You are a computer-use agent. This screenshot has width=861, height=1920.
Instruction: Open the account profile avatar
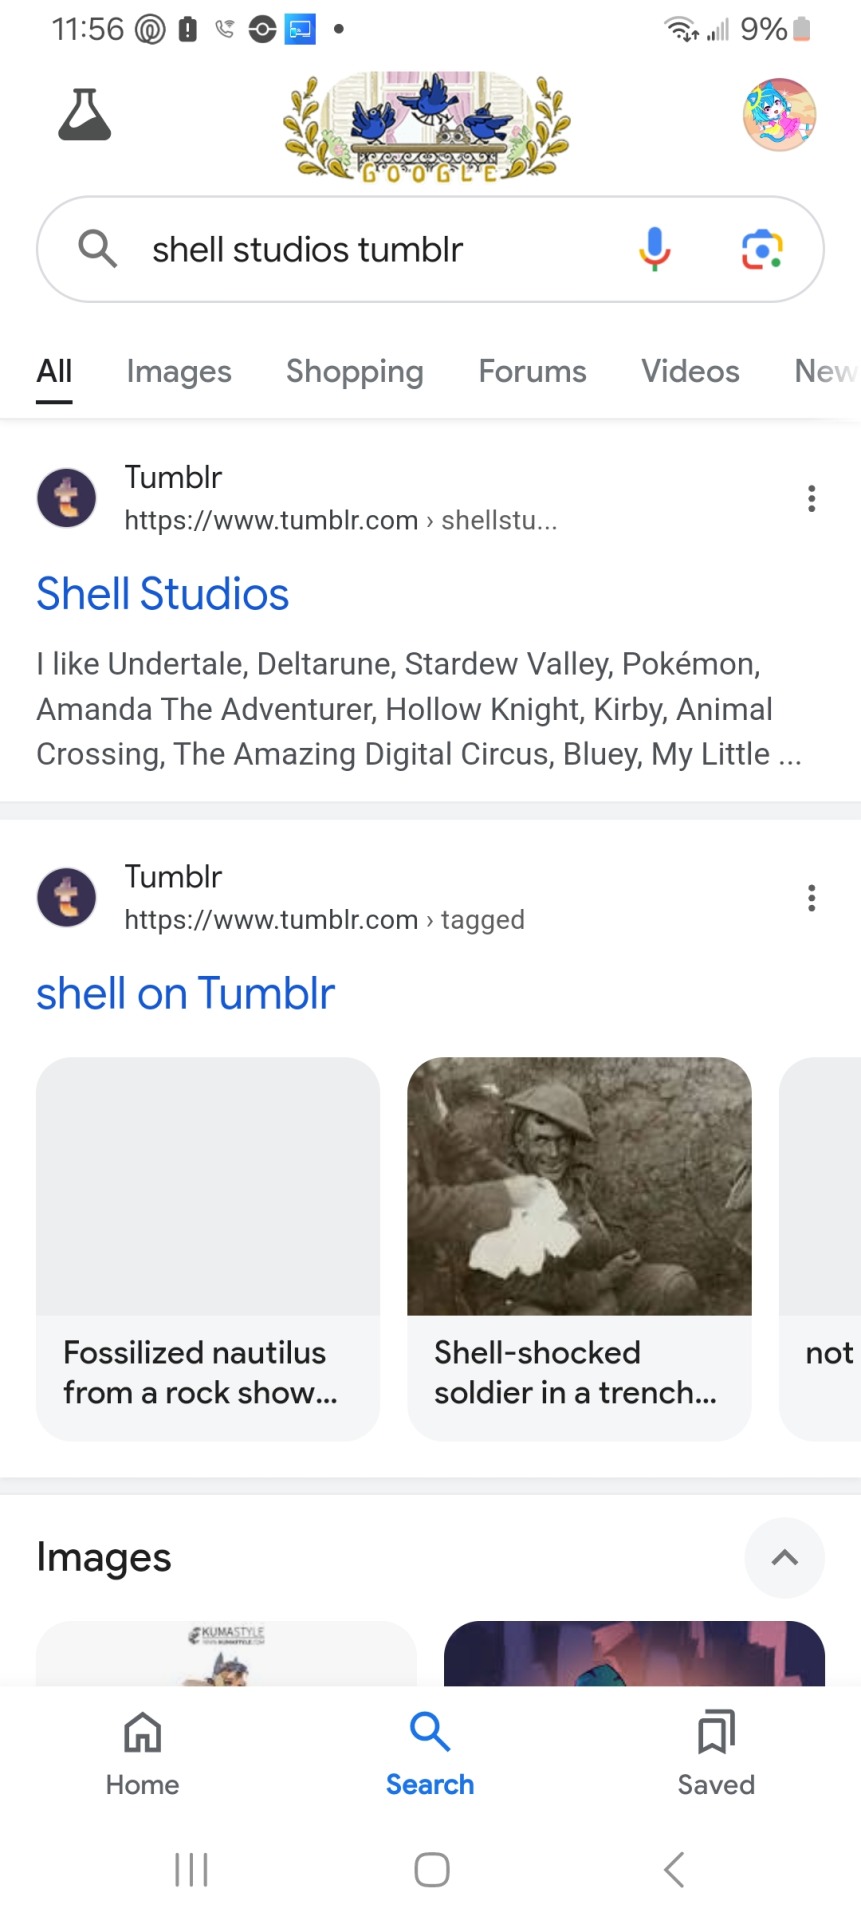[x=779, y=115]
